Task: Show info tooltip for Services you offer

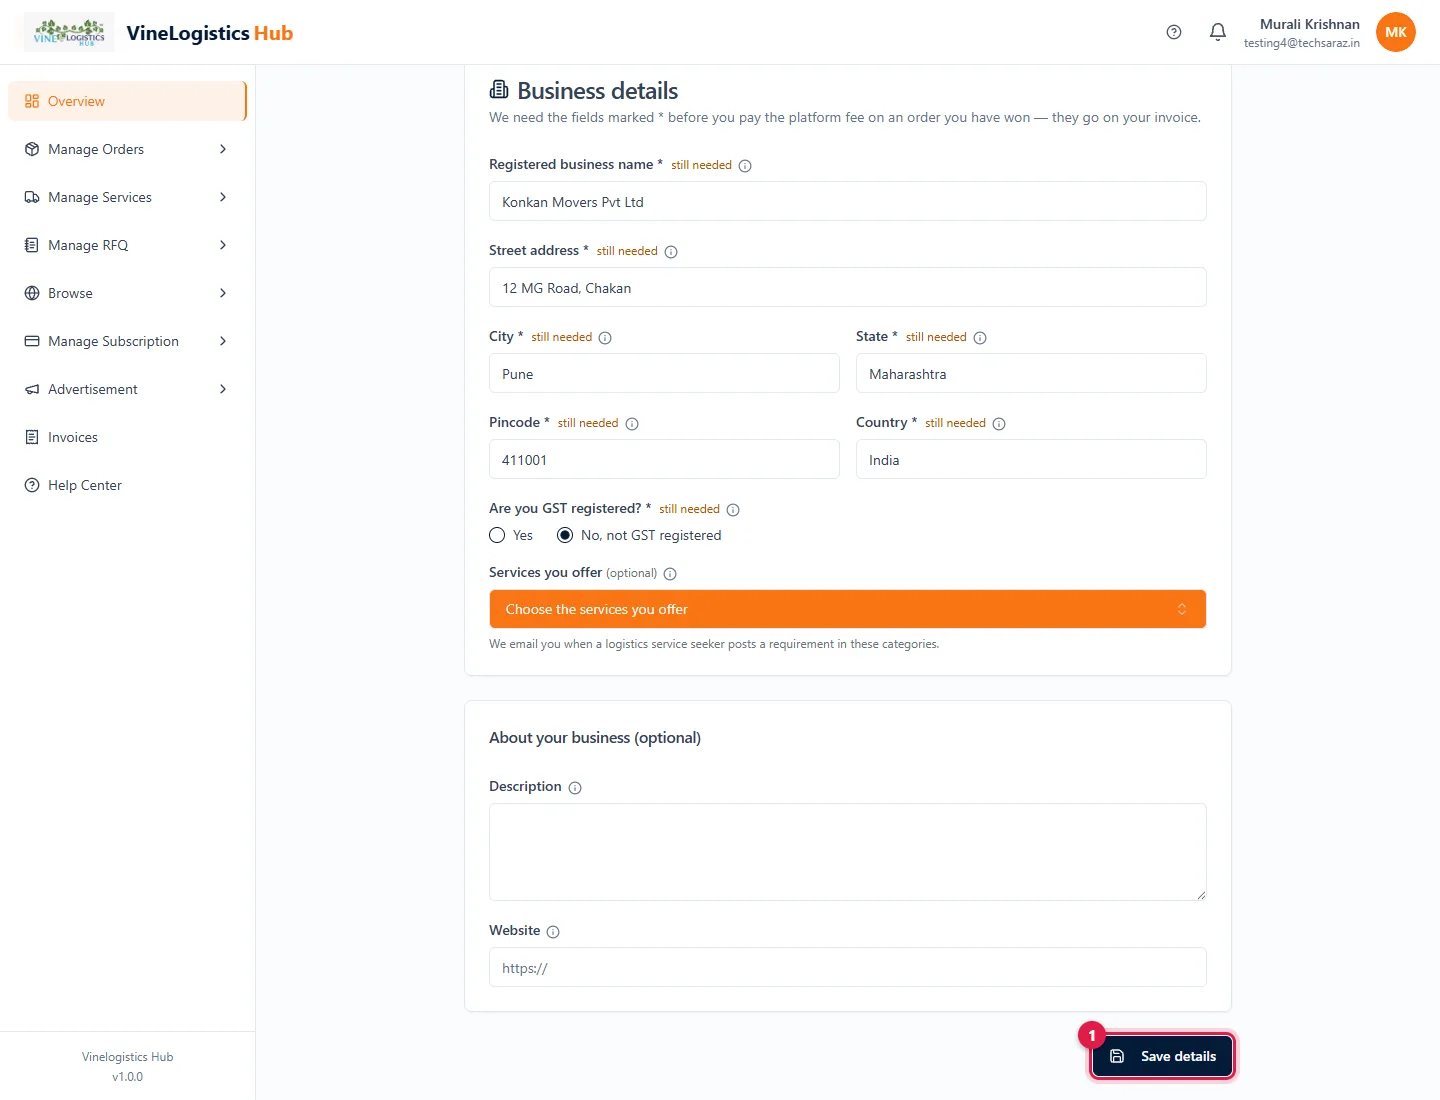Action: click(670, 574)
